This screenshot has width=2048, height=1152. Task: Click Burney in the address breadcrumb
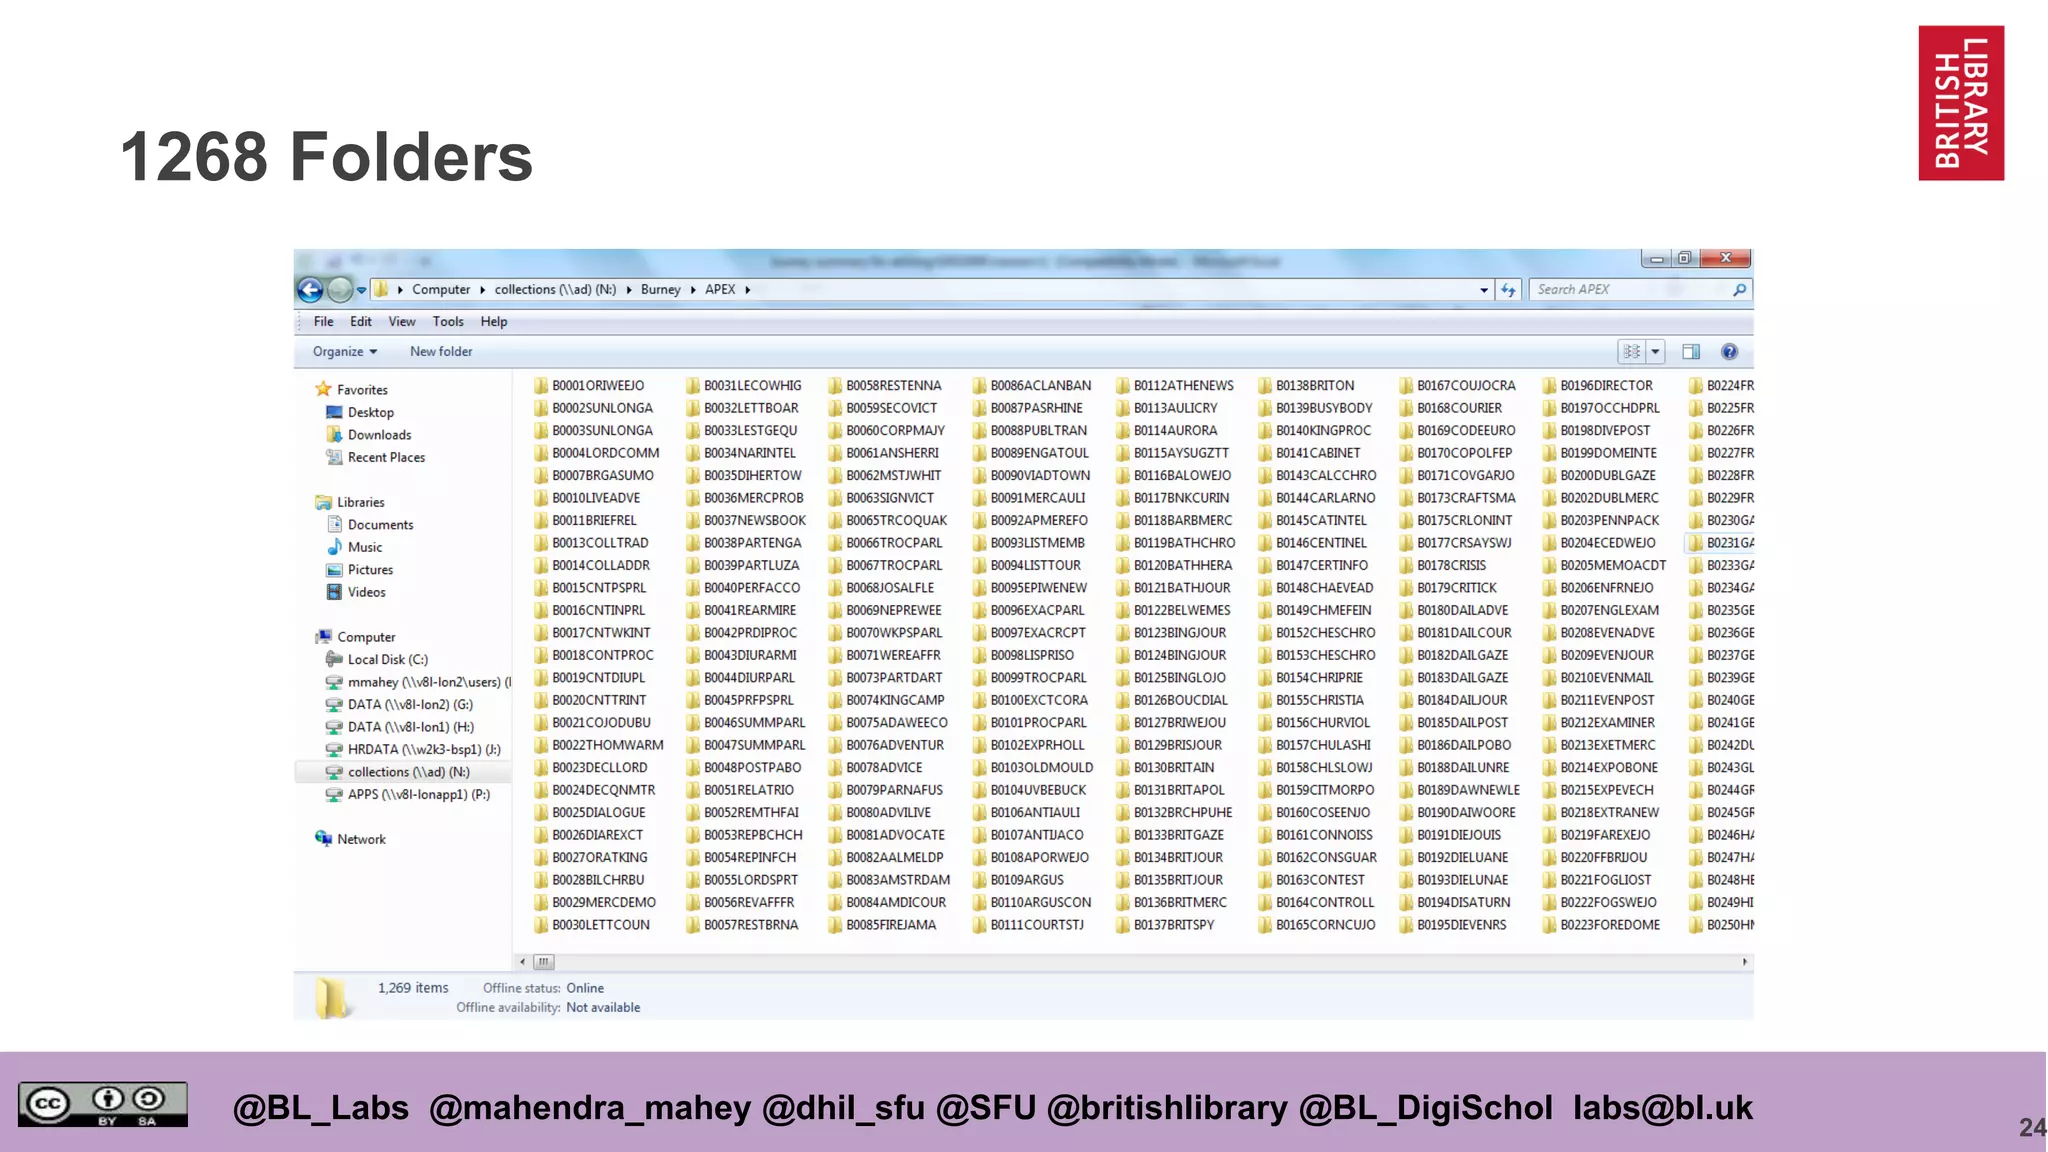661,290
